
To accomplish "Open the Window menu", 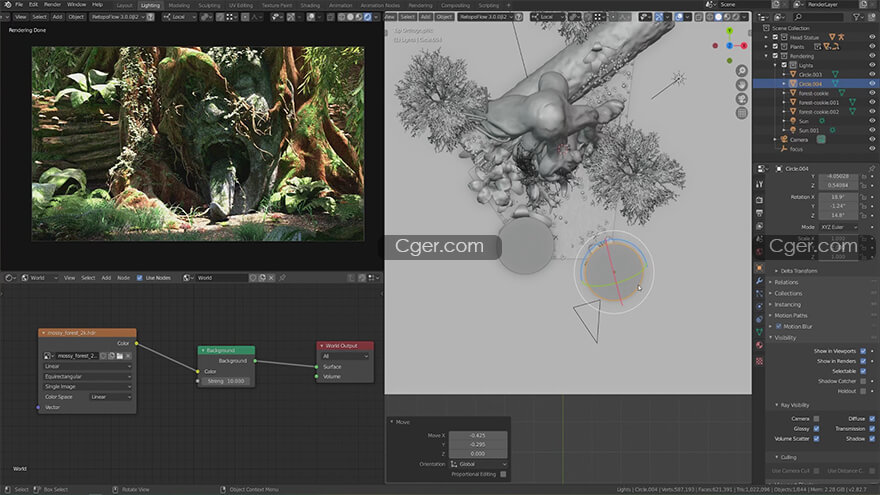I will [76, 4].
